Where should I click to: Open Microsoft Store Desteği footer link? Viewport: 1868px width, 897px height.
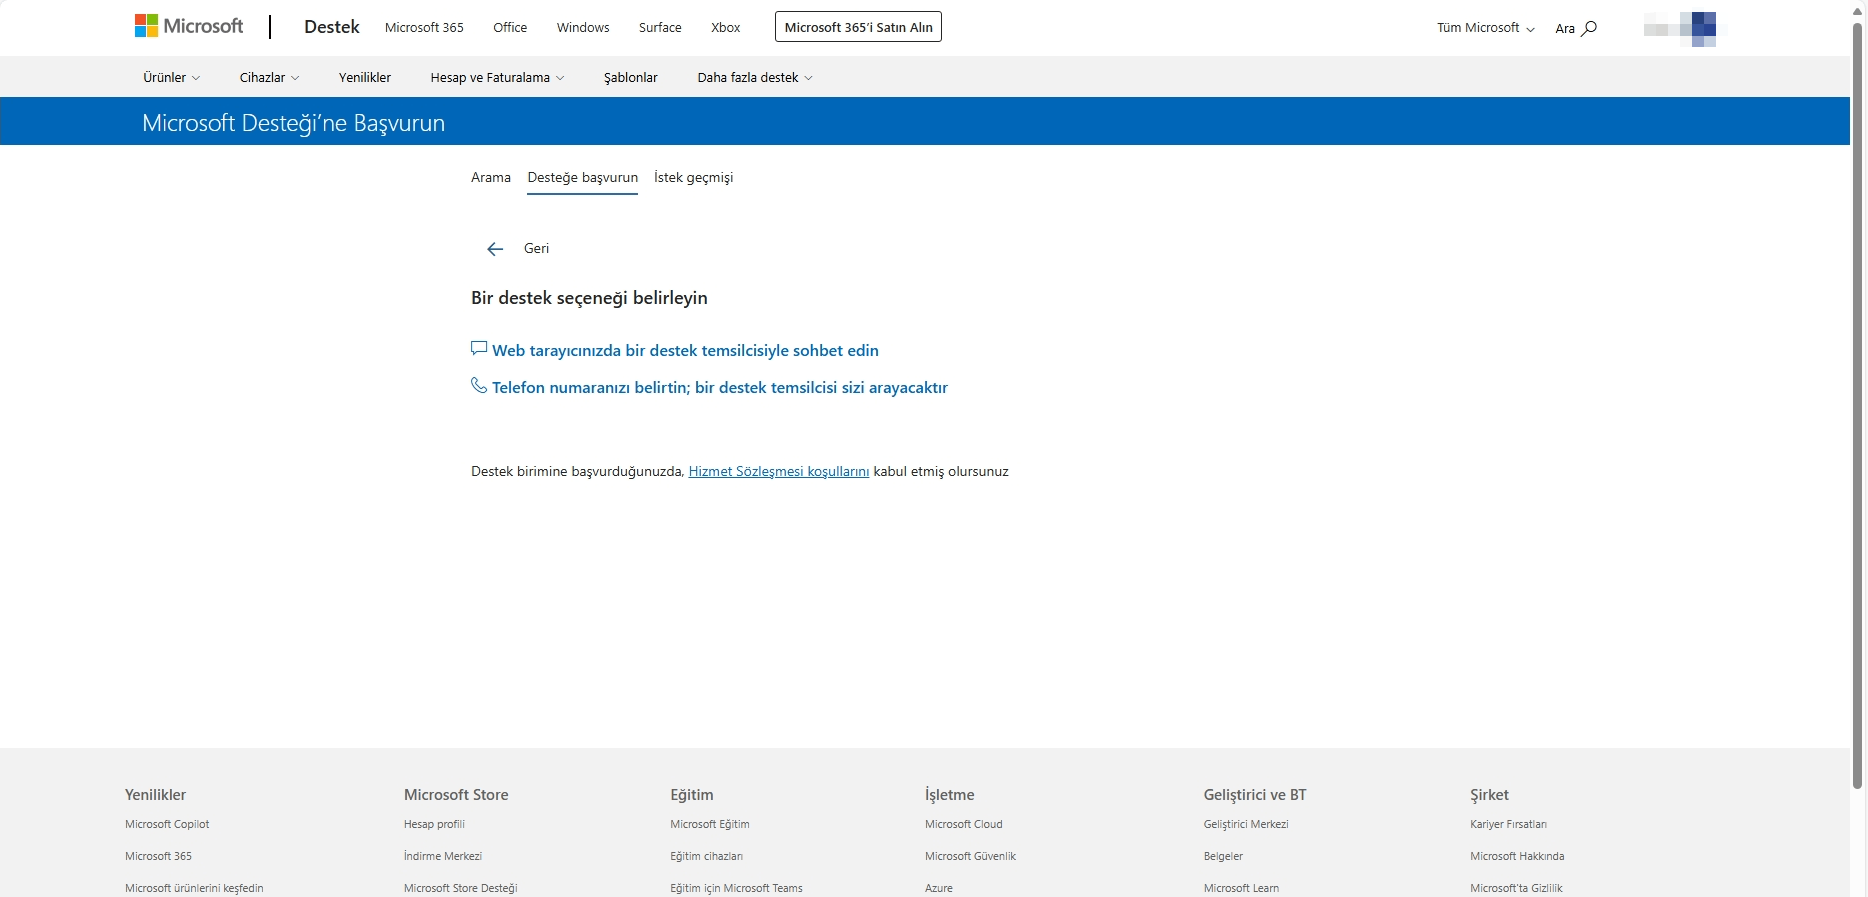coord(461,888)
